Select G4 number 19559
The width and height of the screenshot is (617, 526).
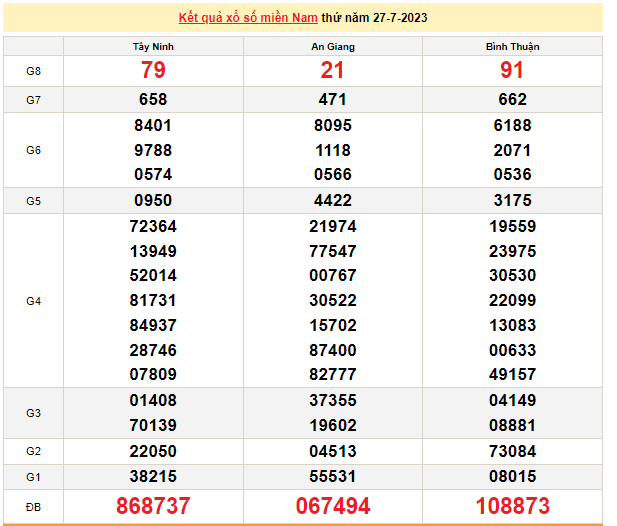pyautogui.click(x=512, y=226)
